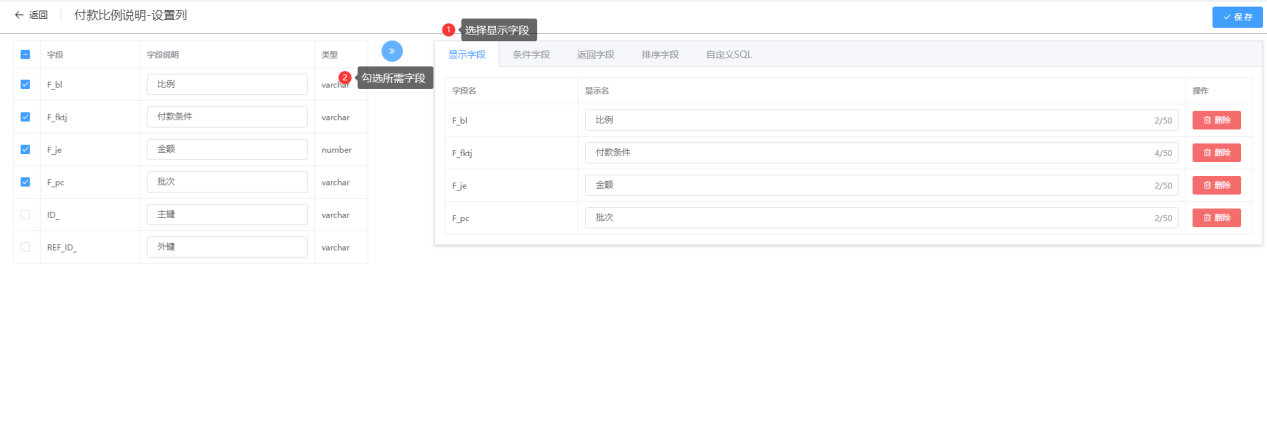Click the 显示名 column header
This screenshot has height=429, width=1267.
pos(597,90)
